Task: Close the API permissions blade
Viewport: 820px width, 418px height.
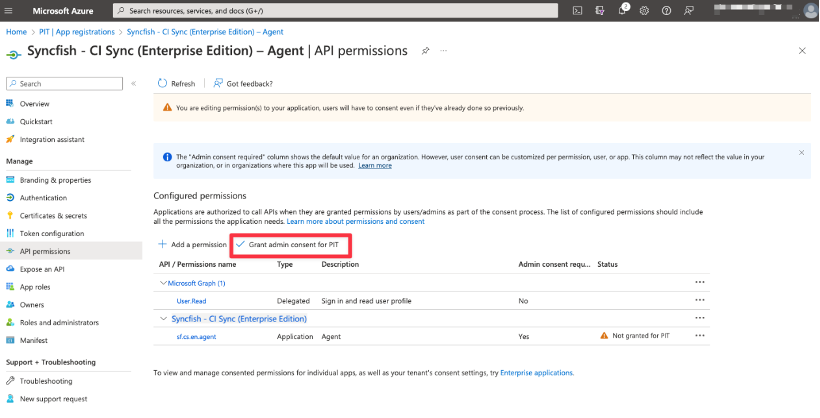Action: 802,51
